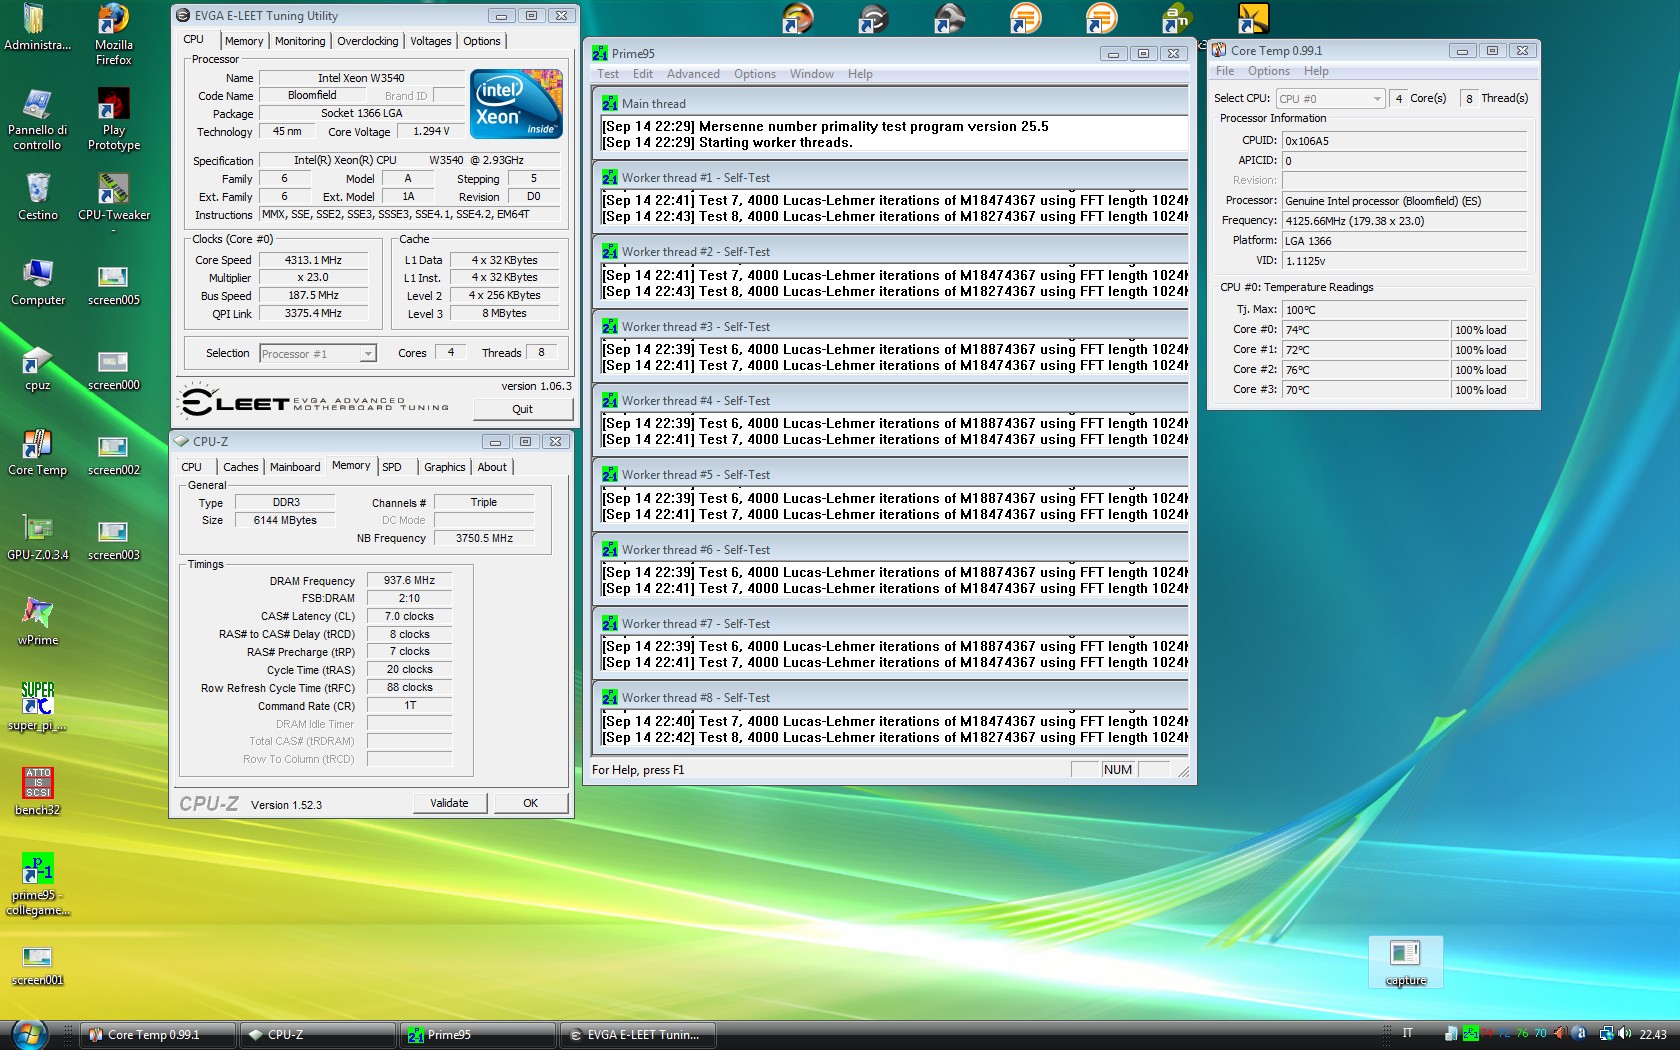Open the About tab in CPU-Z
This screenshot has height=1050, width=1680.
pos(492,467)
